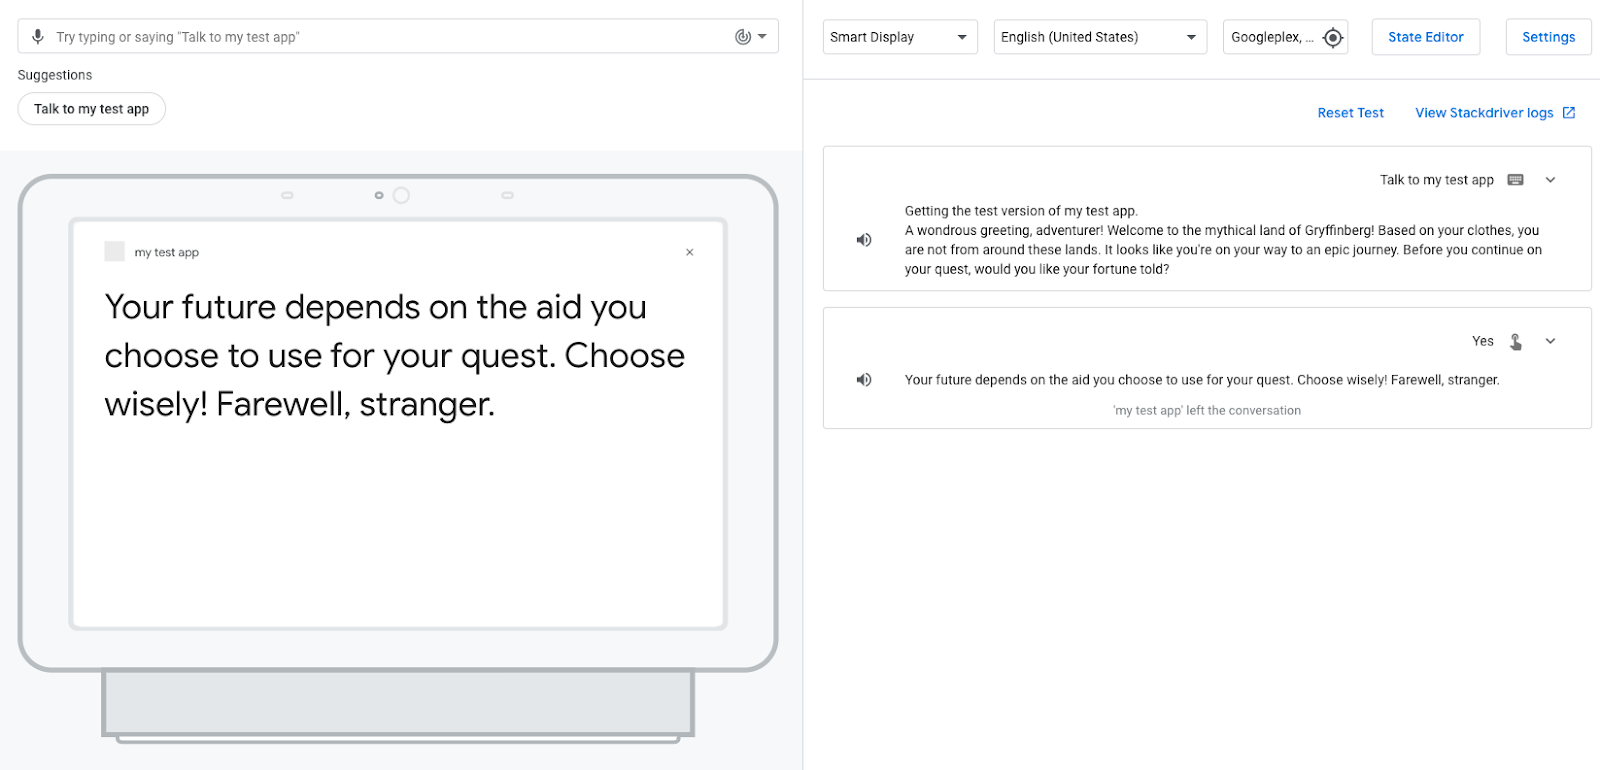Play audio for the welcome greeting response
1600x770 pixels.
click(x=864, y=240)
